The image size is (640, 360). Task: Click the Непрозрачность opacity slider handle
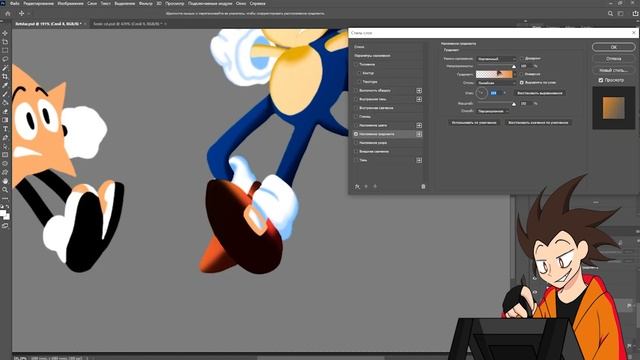coord(514,67)
